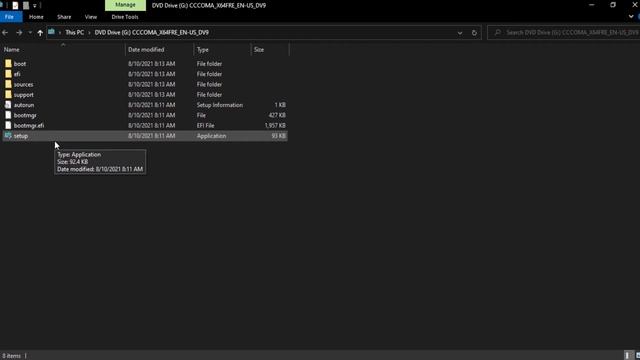Click Setup Information type of autorun
640x360 pixels.
coord(220,105)
